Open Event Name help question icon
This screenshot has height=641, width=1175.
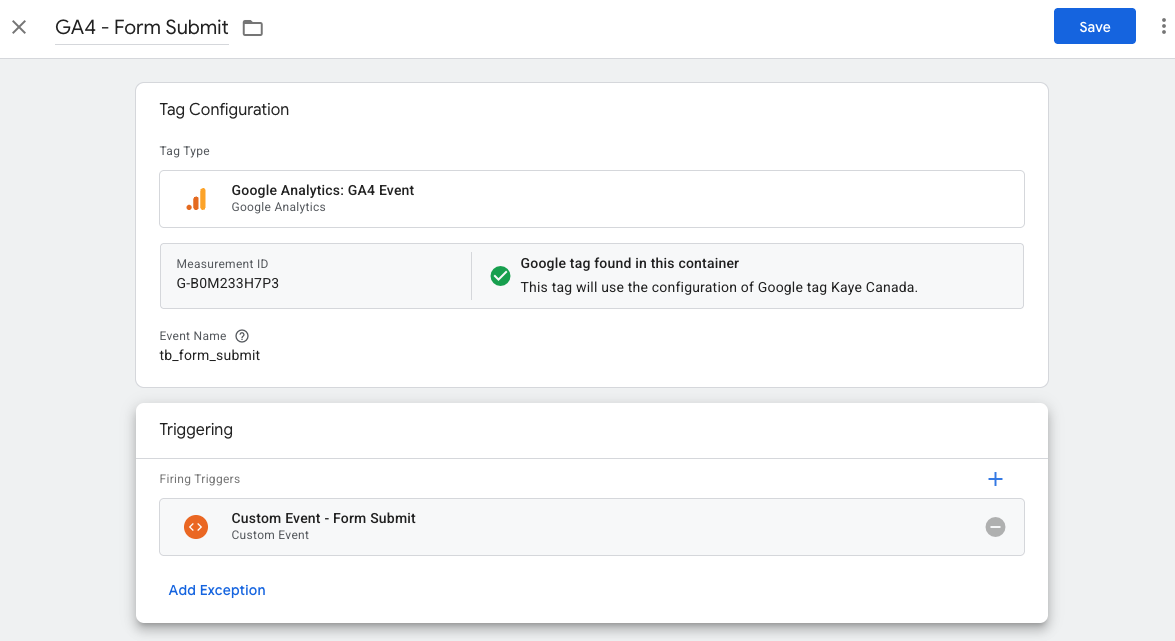(241, 336)
